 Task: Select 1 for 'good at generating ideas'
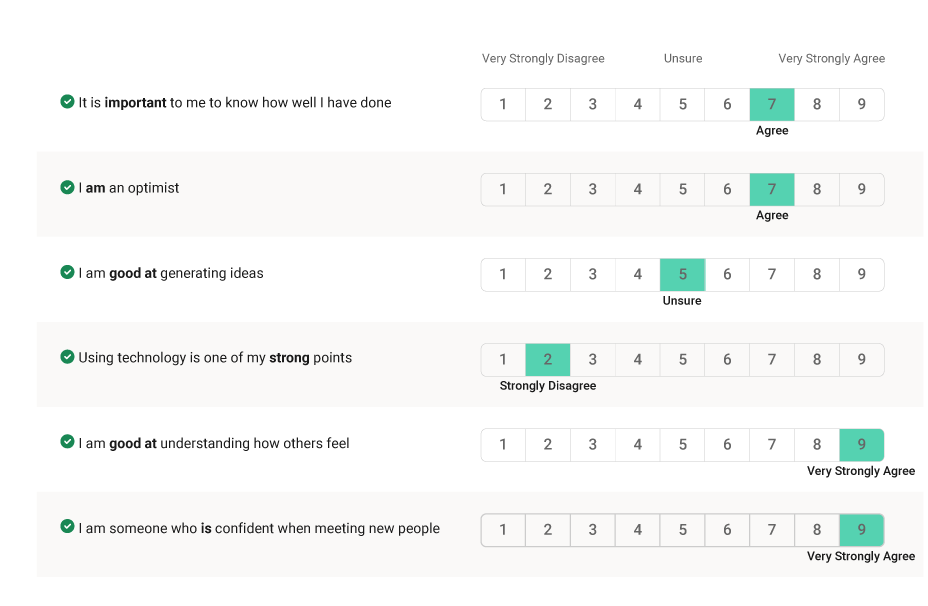[x=503, y=275]
